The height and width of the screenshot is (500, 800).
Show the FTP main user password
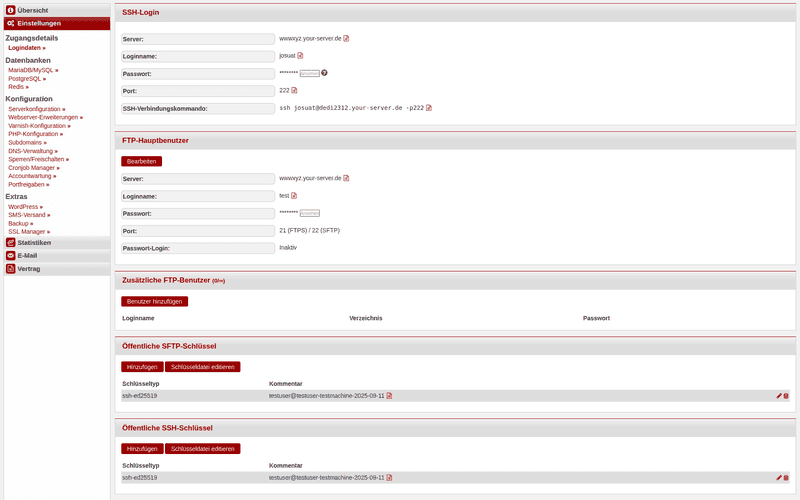click(x=309, y=213)
